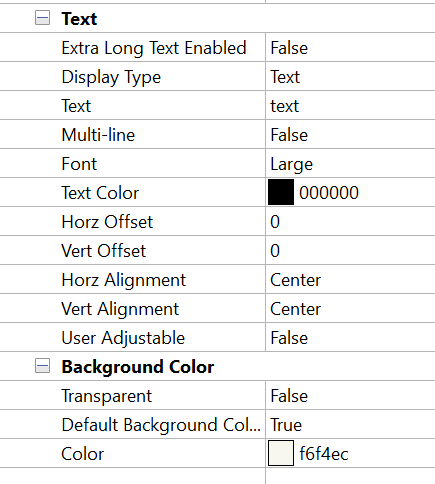Select Default Background Color True value
Viewport: 435px width, 484px height.
coord(350,424)
